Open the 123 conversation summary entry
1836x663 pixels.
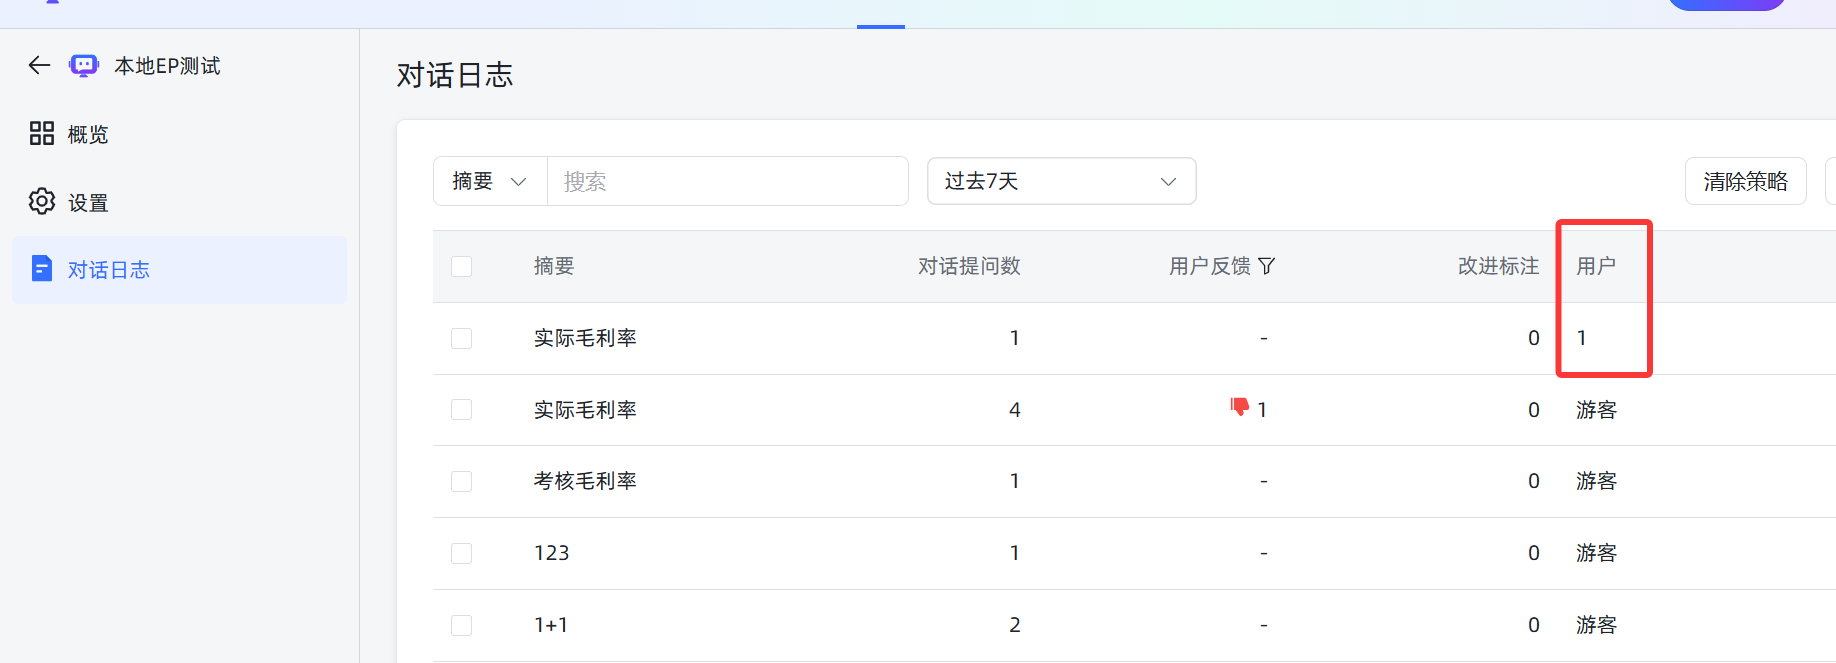(x=552, y=553)
